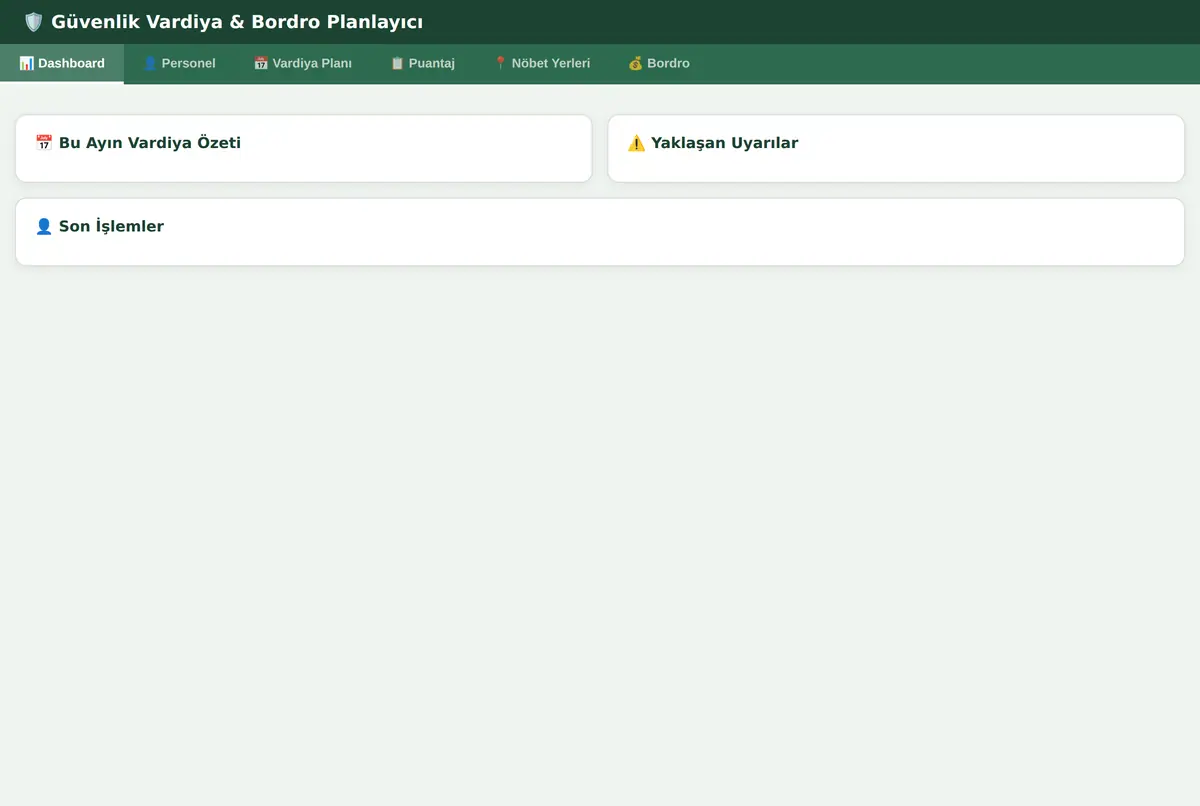The width and height of the screenshot is (1200, 806).
Task: Go to the Vardiya Planı tab
Action: click(303, 63)
